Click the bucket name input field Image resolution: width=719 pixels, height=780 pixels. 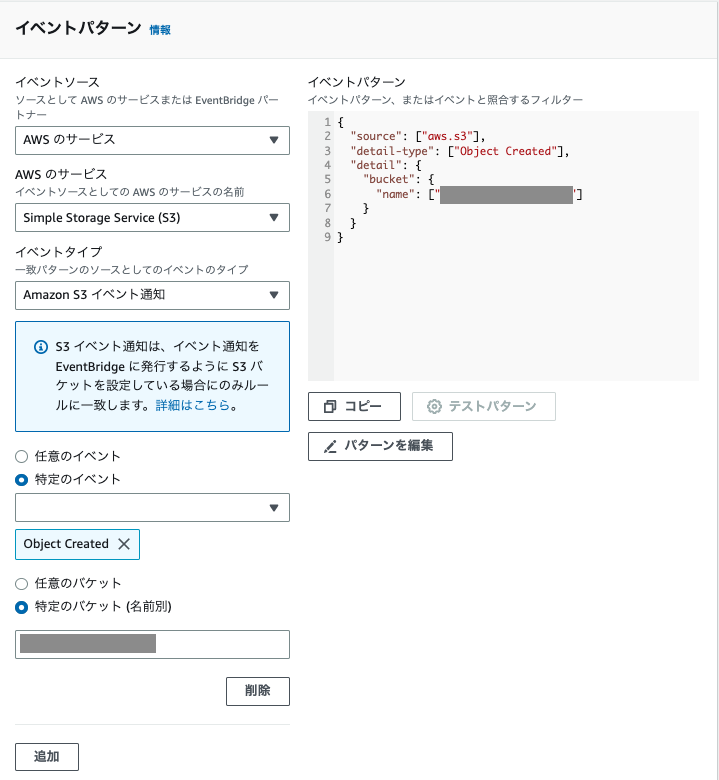click(x=152, y=644)
